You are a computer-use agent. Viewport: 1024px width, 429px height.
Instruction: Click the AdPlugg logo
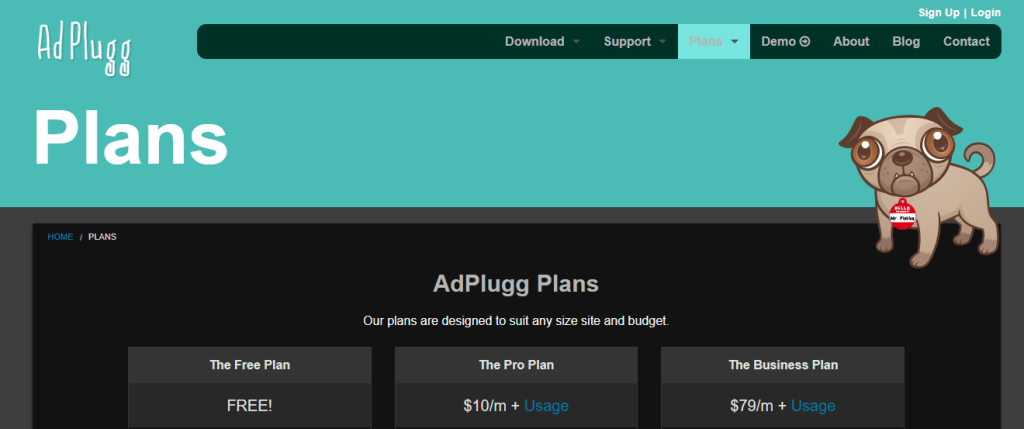coord(84,50)
